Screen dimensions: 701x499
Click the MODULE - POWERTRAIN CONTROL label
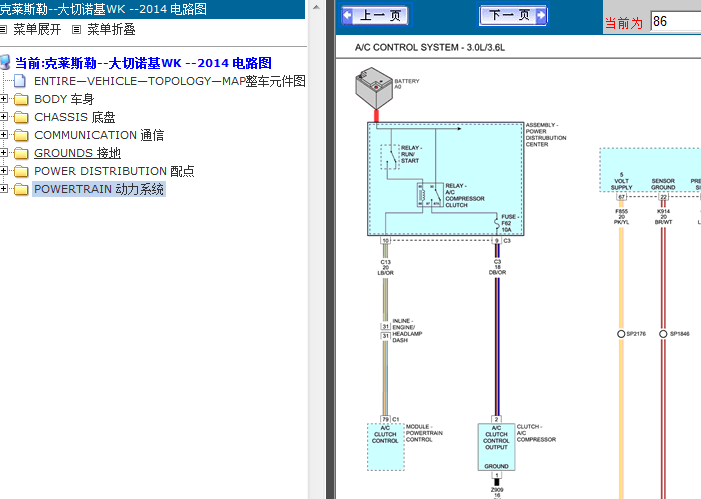[x=424, y=433]
